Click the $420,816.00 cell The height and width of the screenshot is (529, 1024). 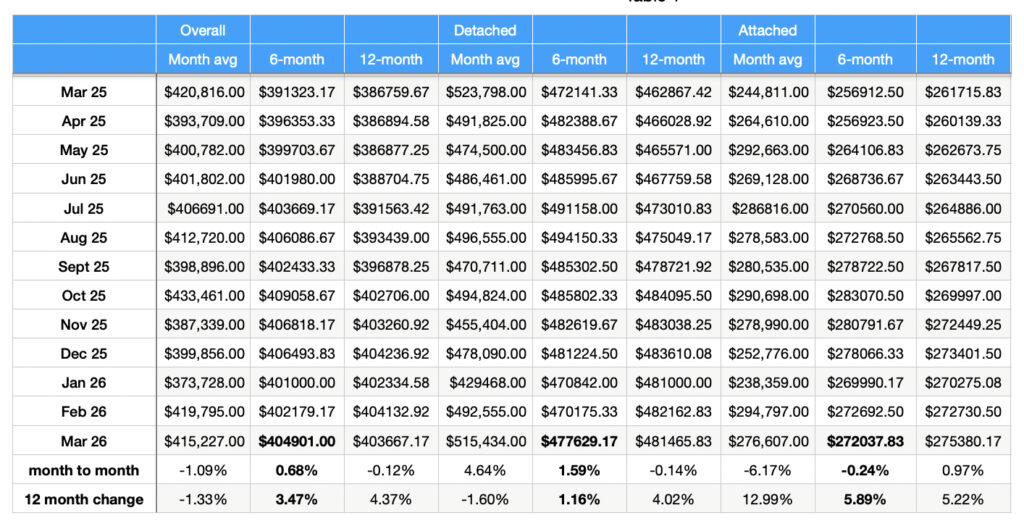coord(203,92)
